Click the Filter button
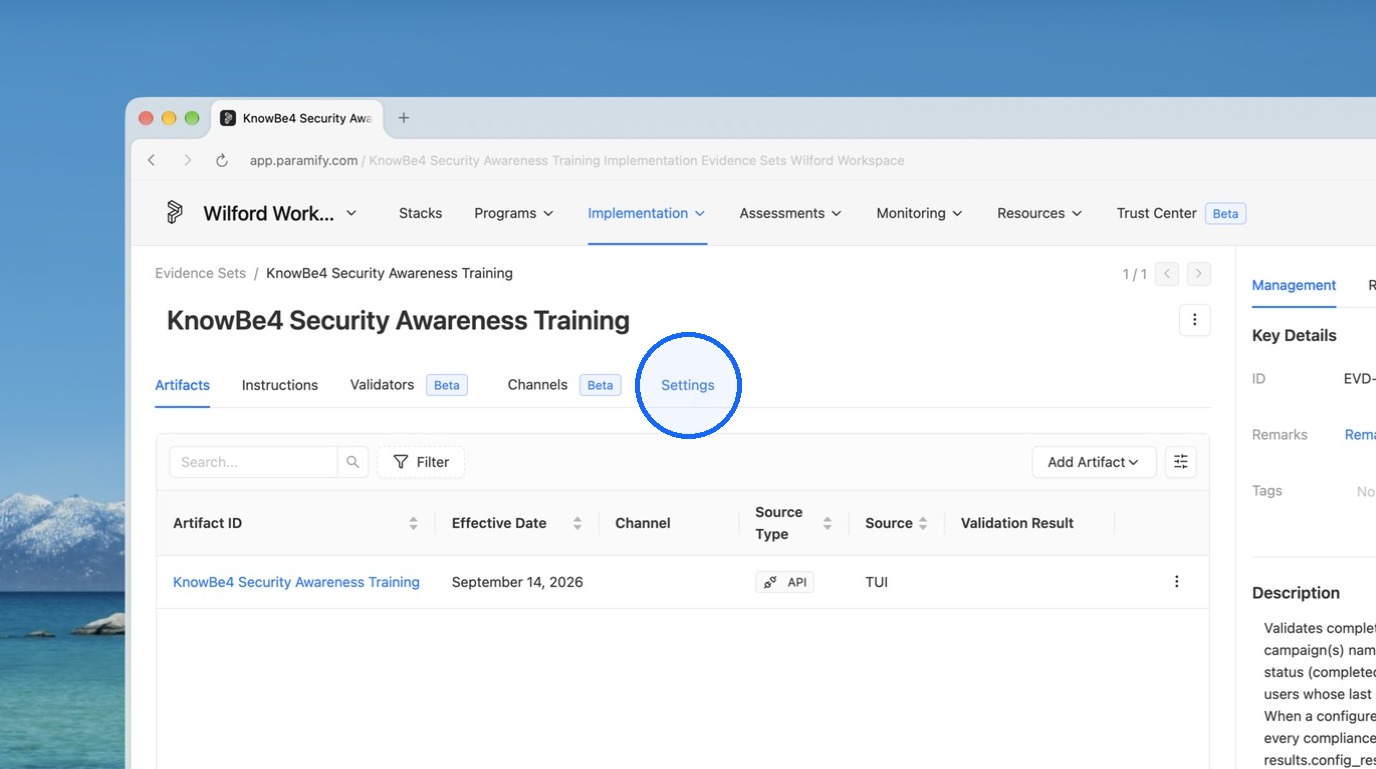Screen dimensions: 1376x769 421,462
